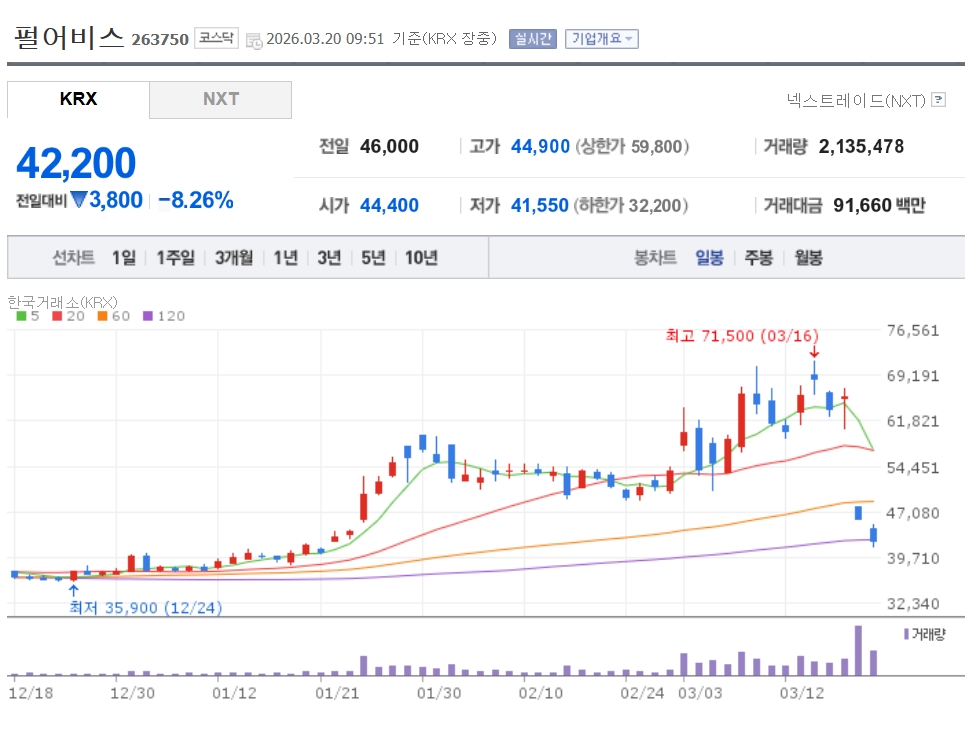Click the 넥스트레이드(NXT) link
The width and height of the screenshot is (965, 731).
tap(856, 100)
